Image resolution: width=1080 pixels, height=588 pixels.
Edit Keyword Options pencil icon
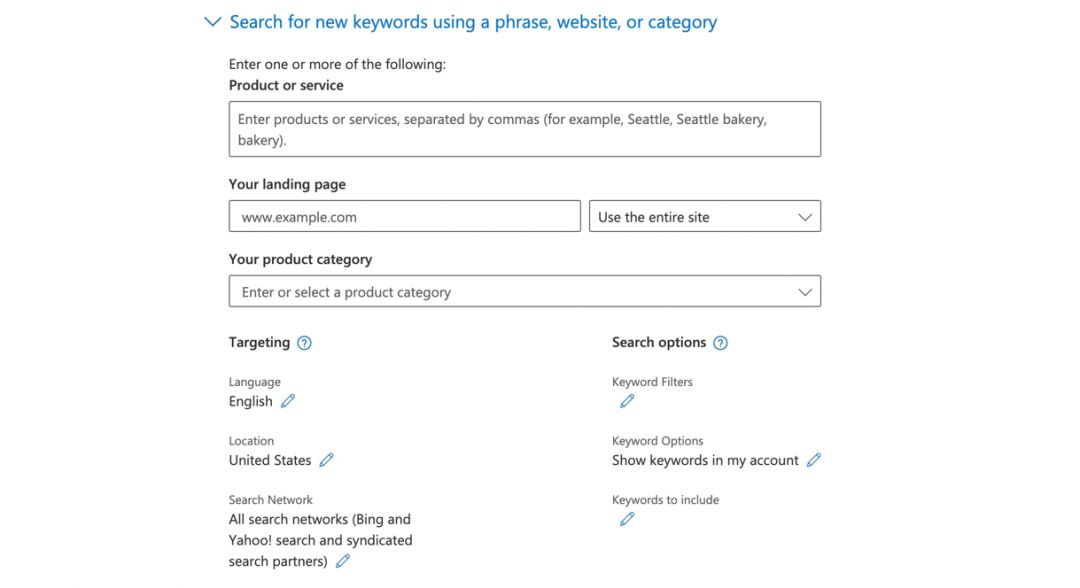coord(814,460)
